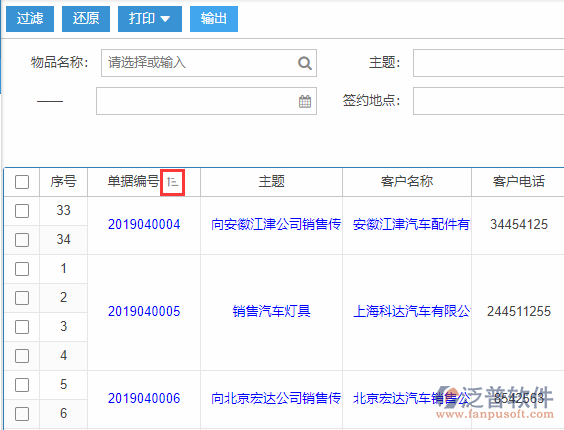Viewport: 564px width, 430px height.
Task: Open customer link 上海科达汽车有限公
Action: 411,311
